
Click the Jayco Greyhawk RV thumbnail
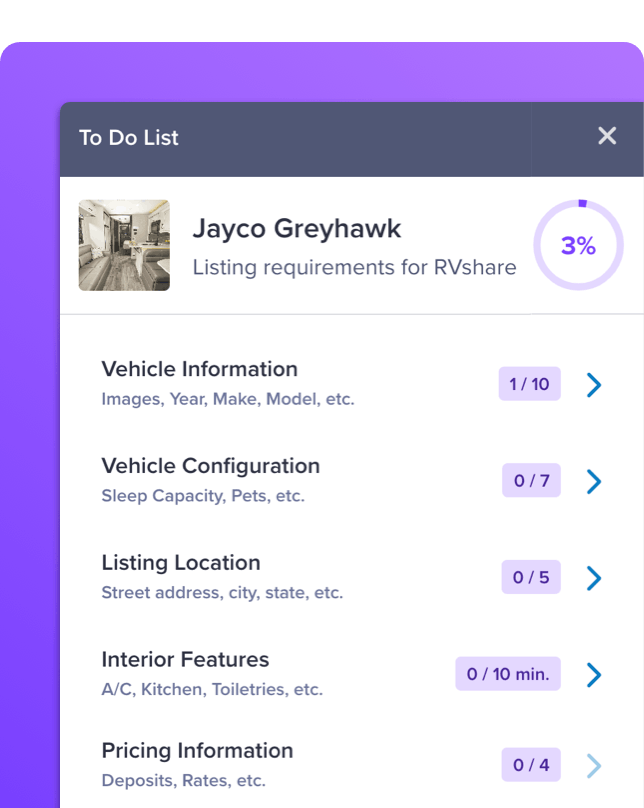[124, 246]
